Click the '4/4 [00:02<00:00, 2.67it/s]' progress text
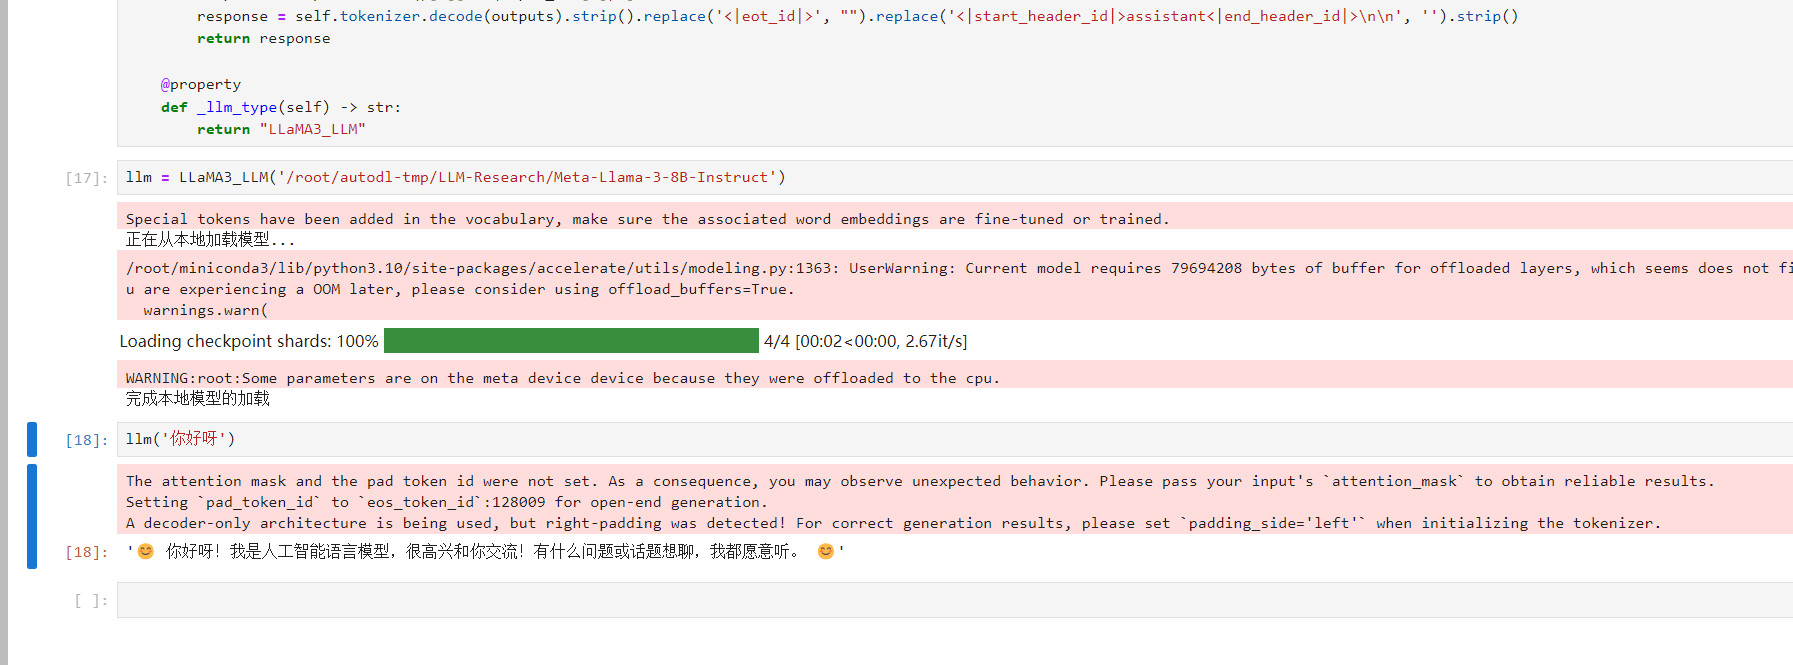This screenshot has height=665, width=1793. pos(865,341)
